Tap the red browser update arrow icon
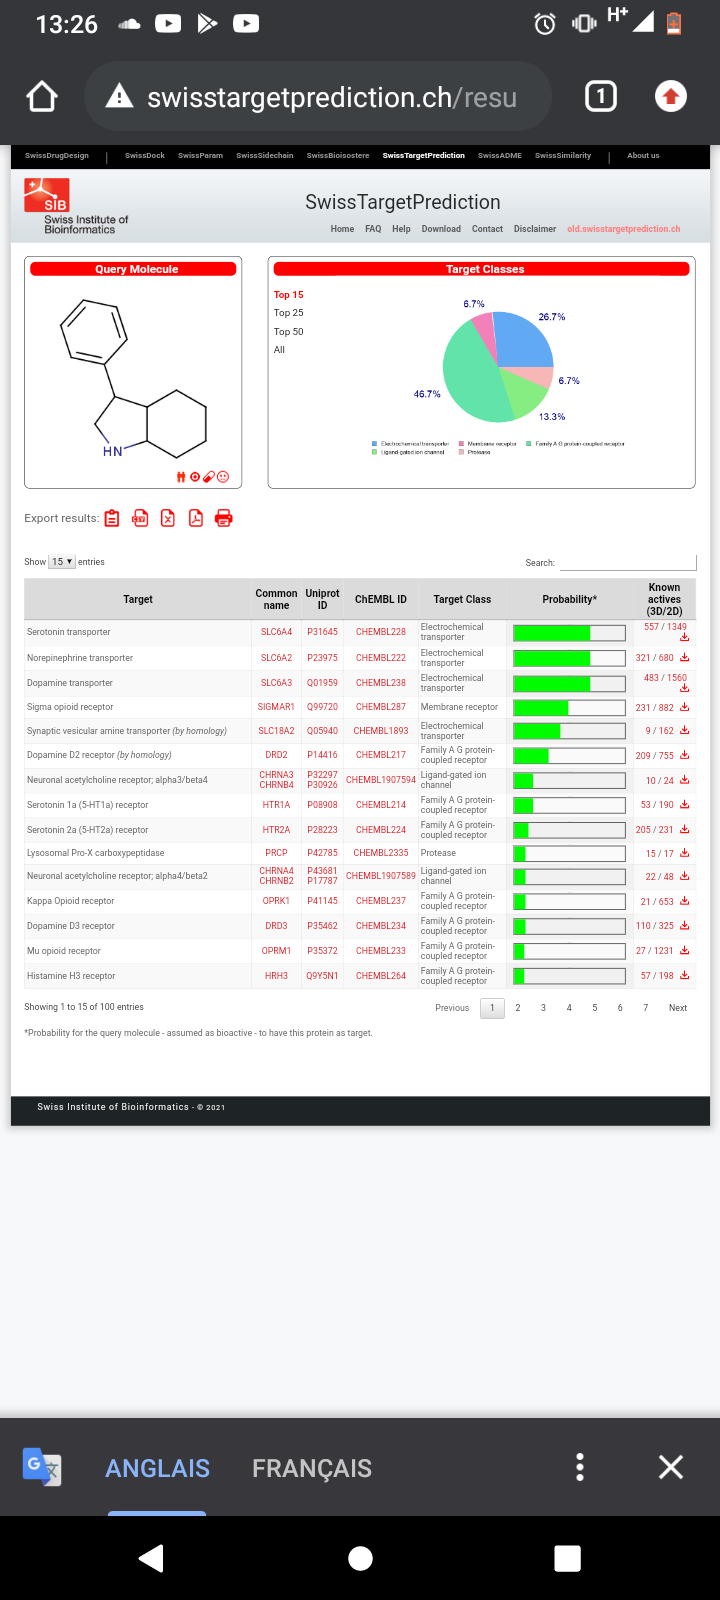 pos(671,97)
